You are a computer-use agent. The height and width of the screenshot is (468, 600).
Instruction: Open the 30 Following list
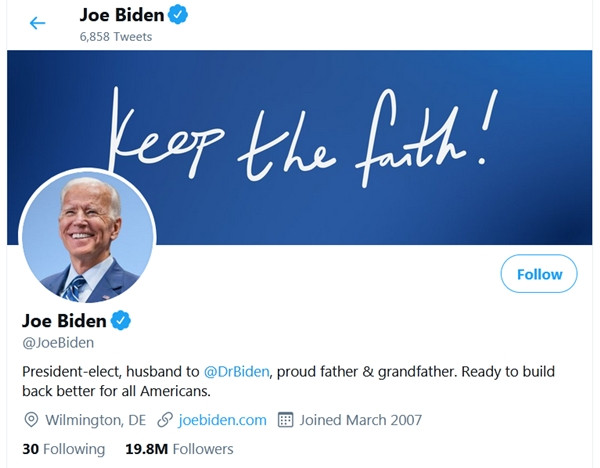tap(63, 449)
